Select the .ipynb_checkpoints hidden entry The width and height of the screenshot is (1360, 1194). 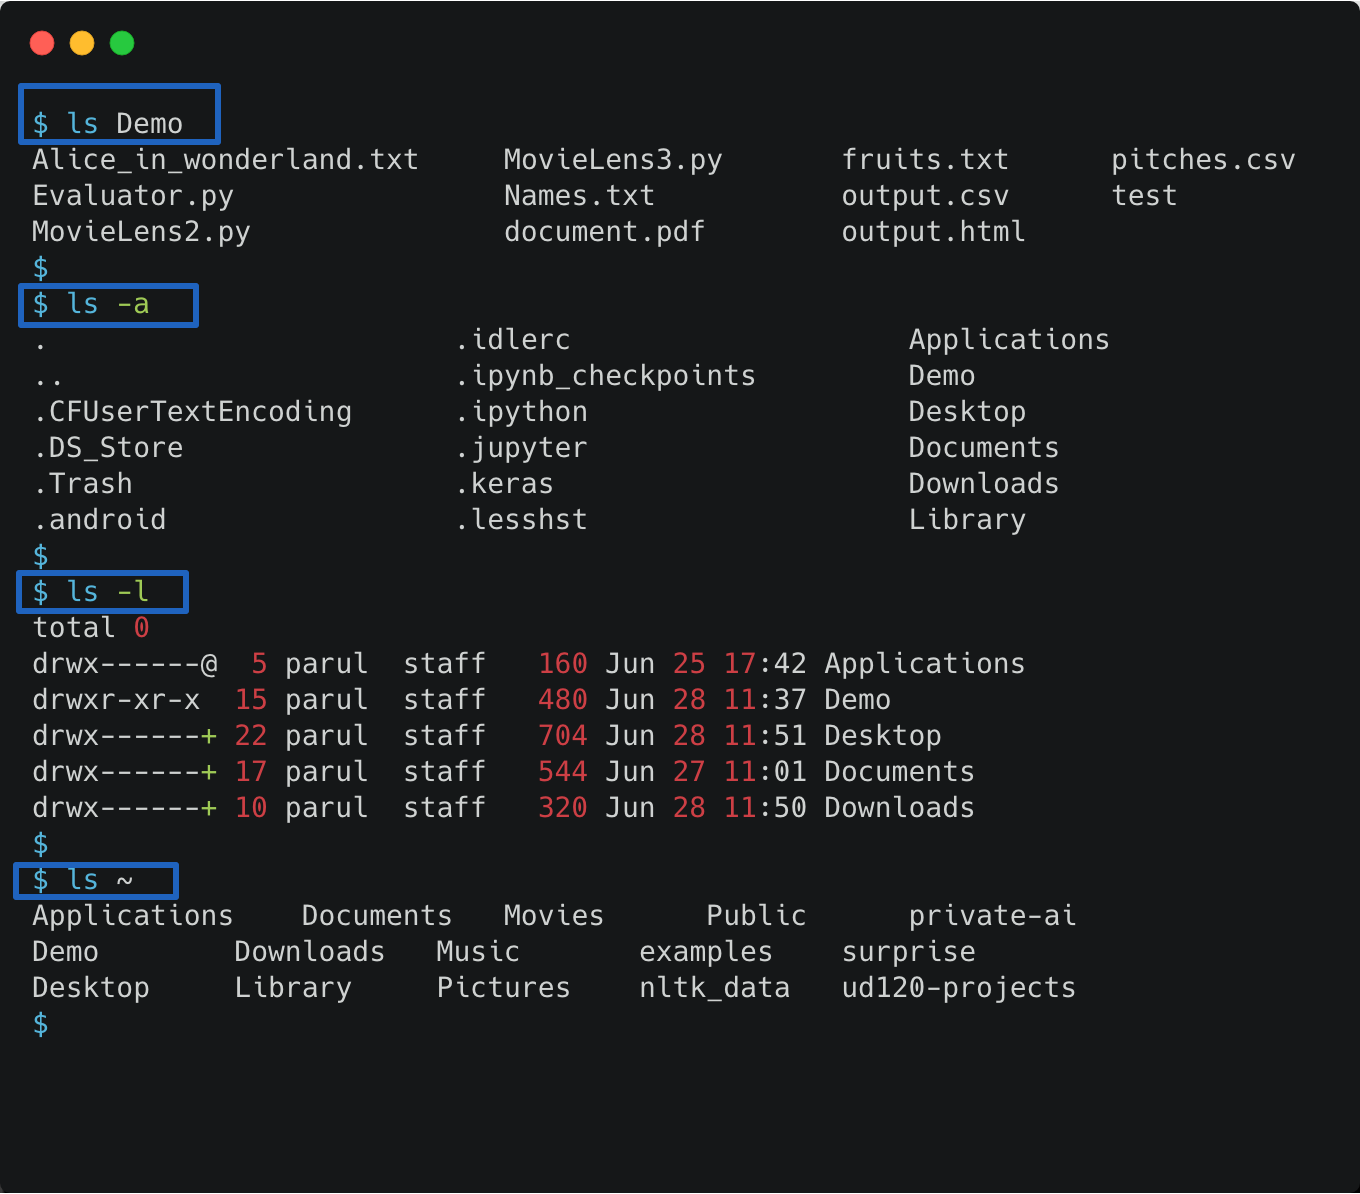[x=605, y=376]
